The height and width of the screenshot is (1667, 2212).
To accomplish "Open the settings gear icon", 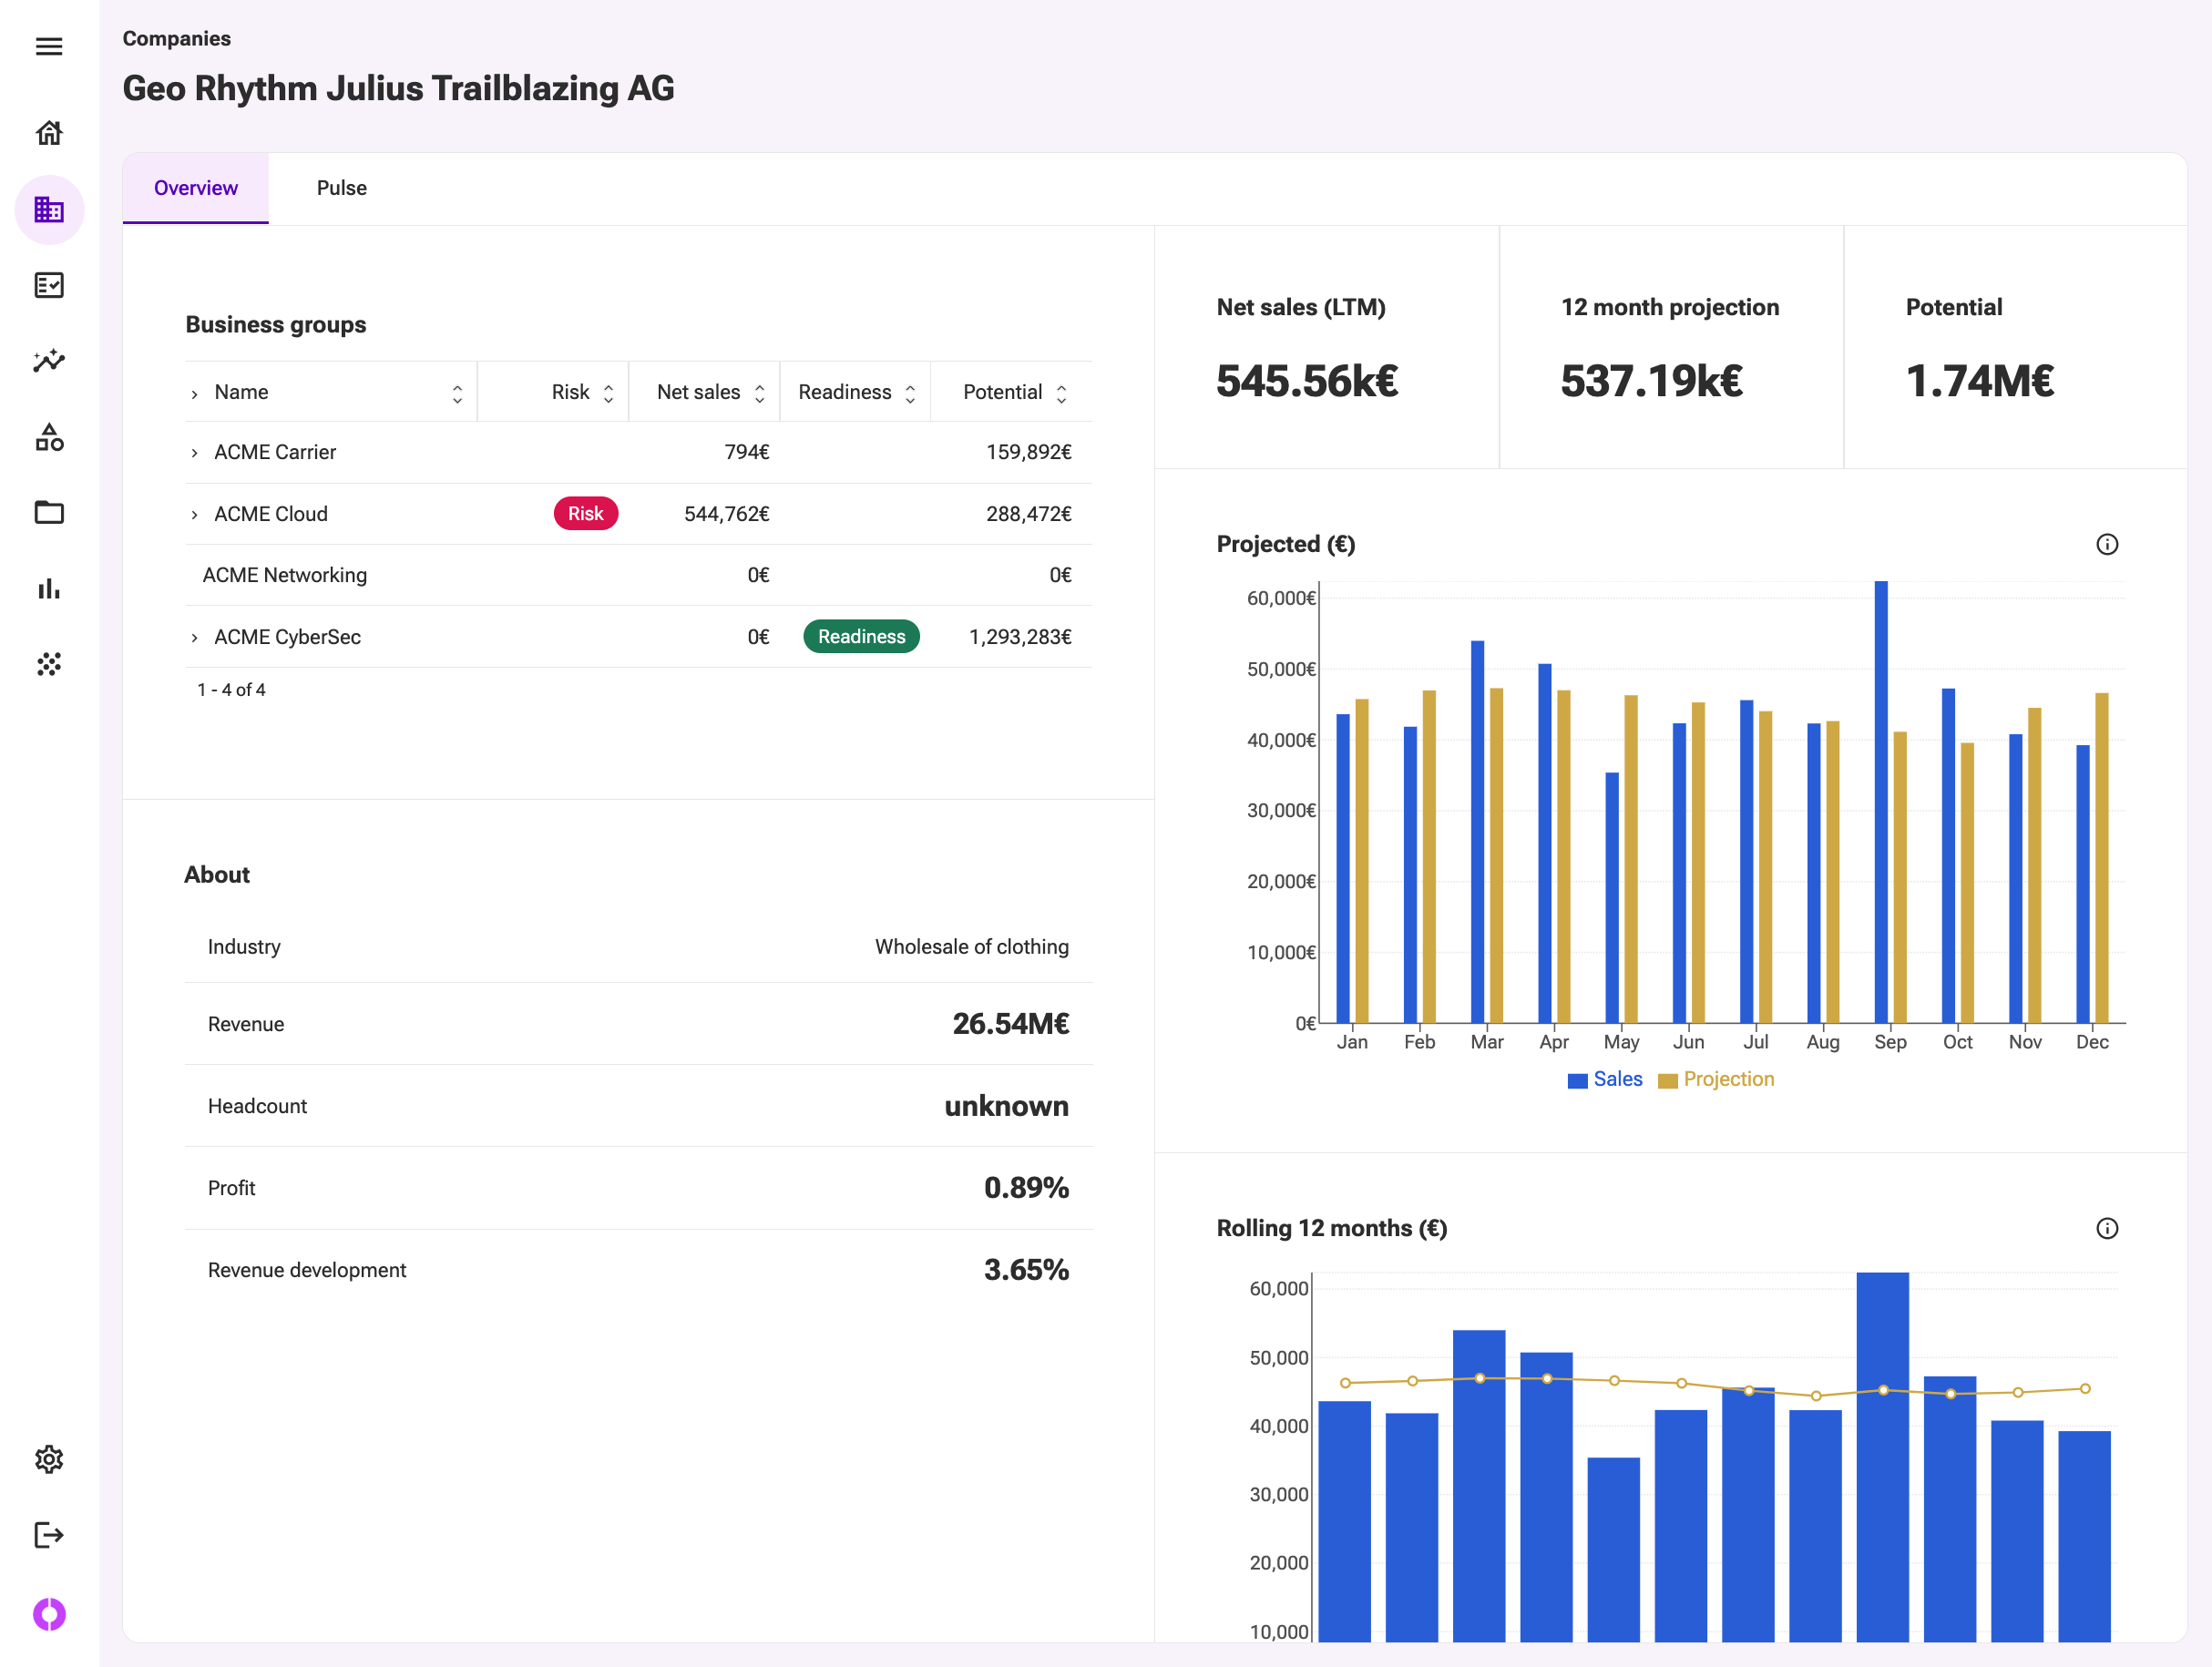I will [49, 1459].
